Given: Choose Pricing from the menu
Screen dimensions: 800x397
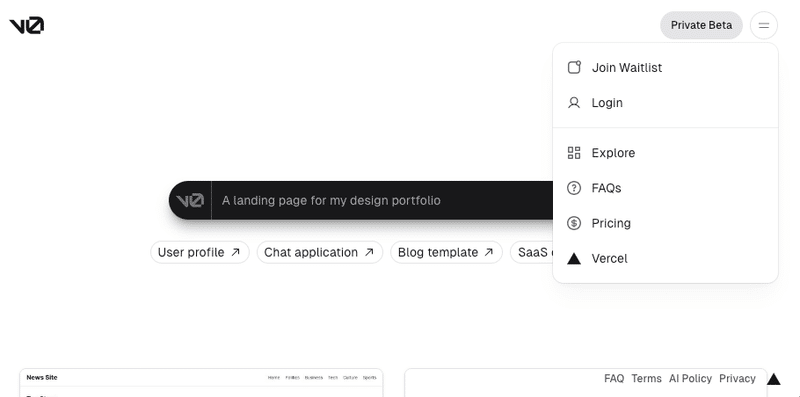Looking at the screenshot, I should click(665, 224).
